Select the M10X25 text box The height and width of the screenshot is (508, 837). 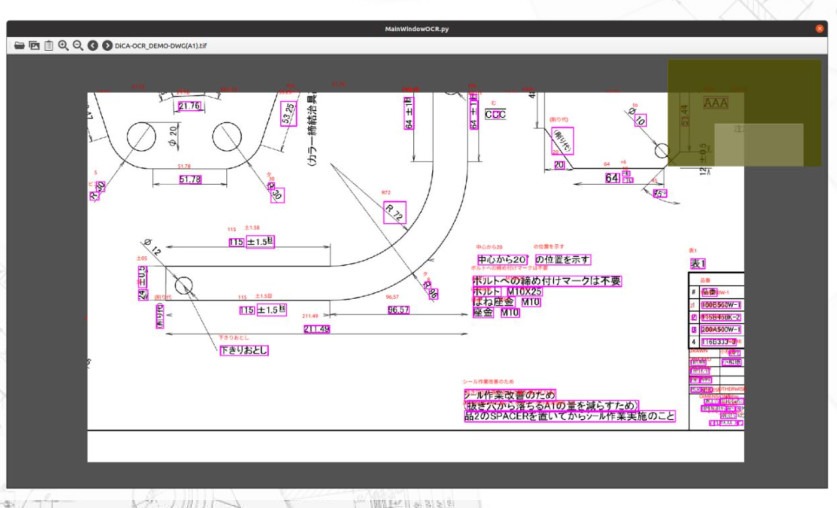pos(524,291)
